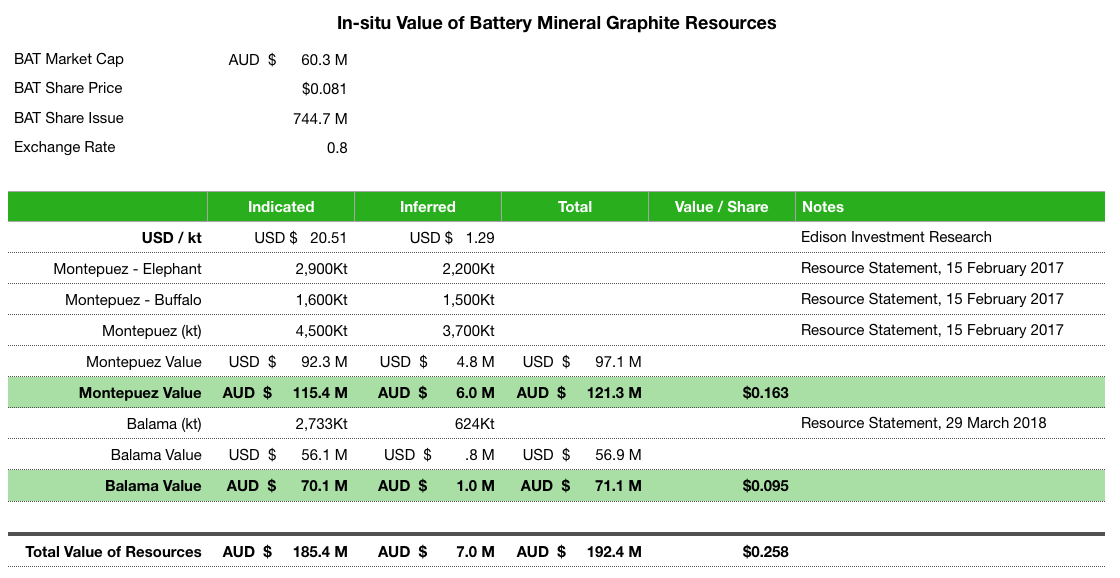Click the Resource Statement note in the Buffalo row
The height and width of the screenshot is (578, 1120).
pyautogui.click(x=932, y=299)
